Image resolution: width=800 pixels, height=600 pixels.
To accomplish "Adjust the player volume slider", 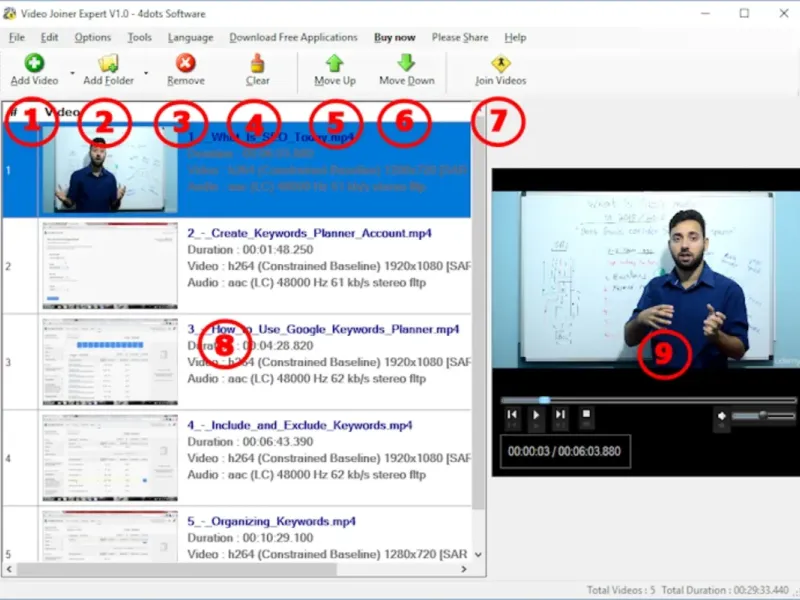I will [763, 416].
